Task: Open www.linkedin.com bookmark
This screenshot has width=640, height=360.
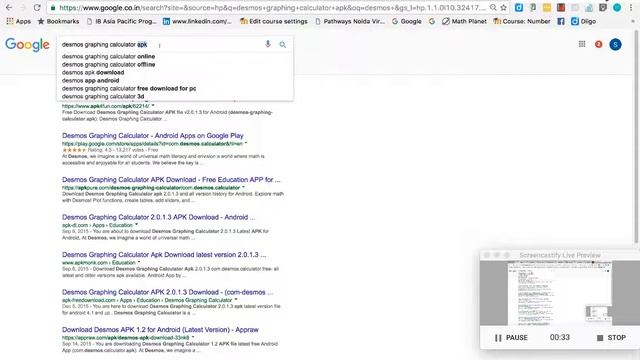Action: [197, 21]
